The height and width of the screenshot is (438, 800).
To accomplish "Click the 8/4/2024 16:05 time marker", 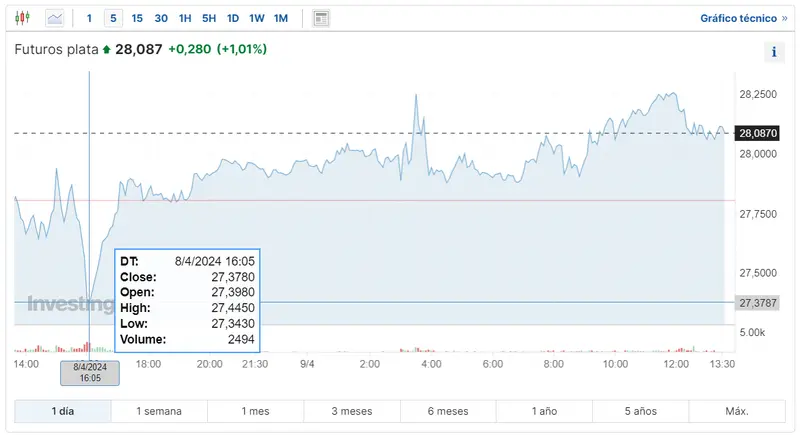I will click(x=90, y=372).
